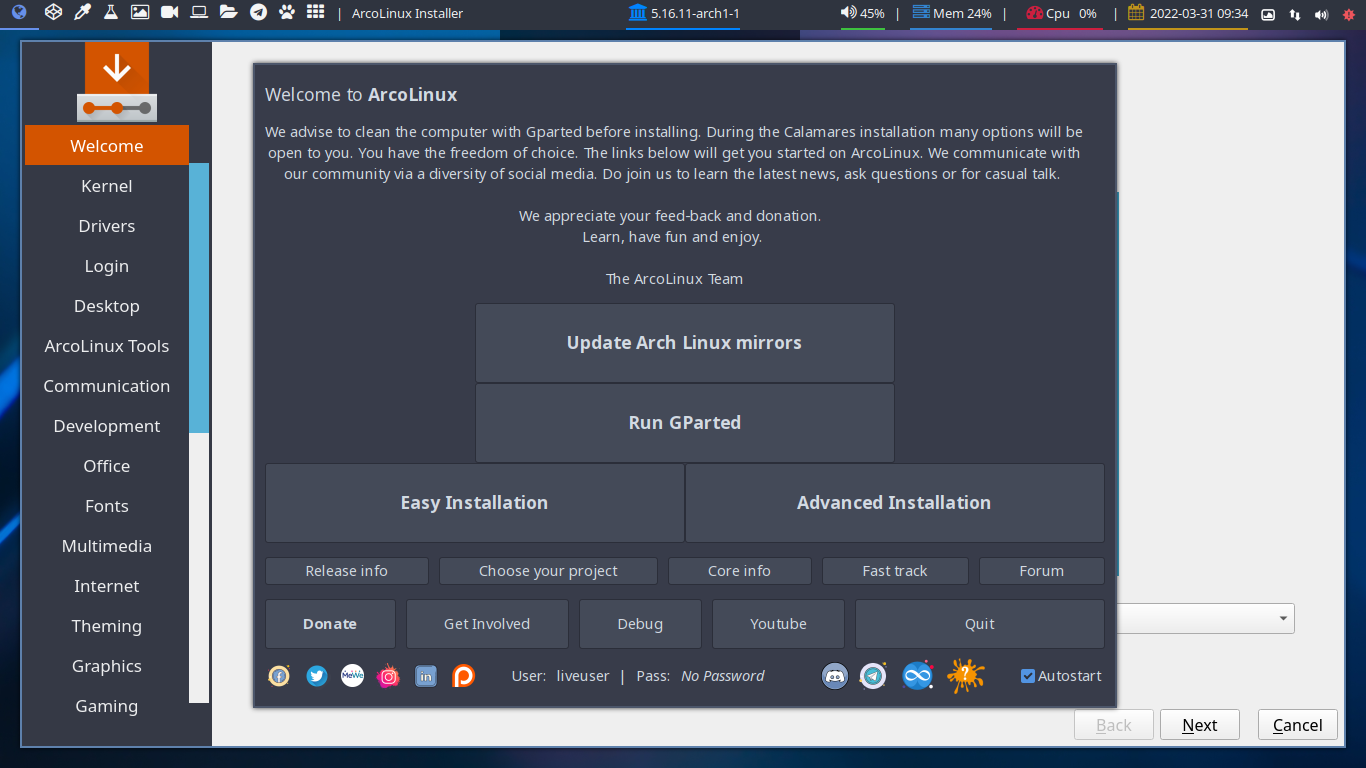Click the memory usage icon in the panel
This screenshot has width=1366, height=768.
click(919, 13)
